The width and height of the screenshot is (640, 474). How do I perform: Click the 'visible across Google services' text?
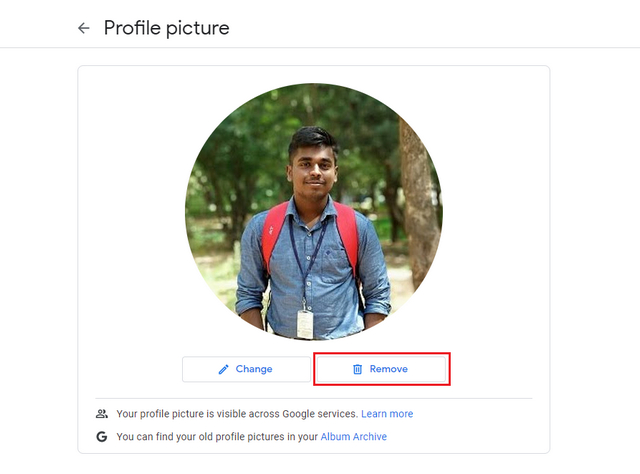(237, 414)
